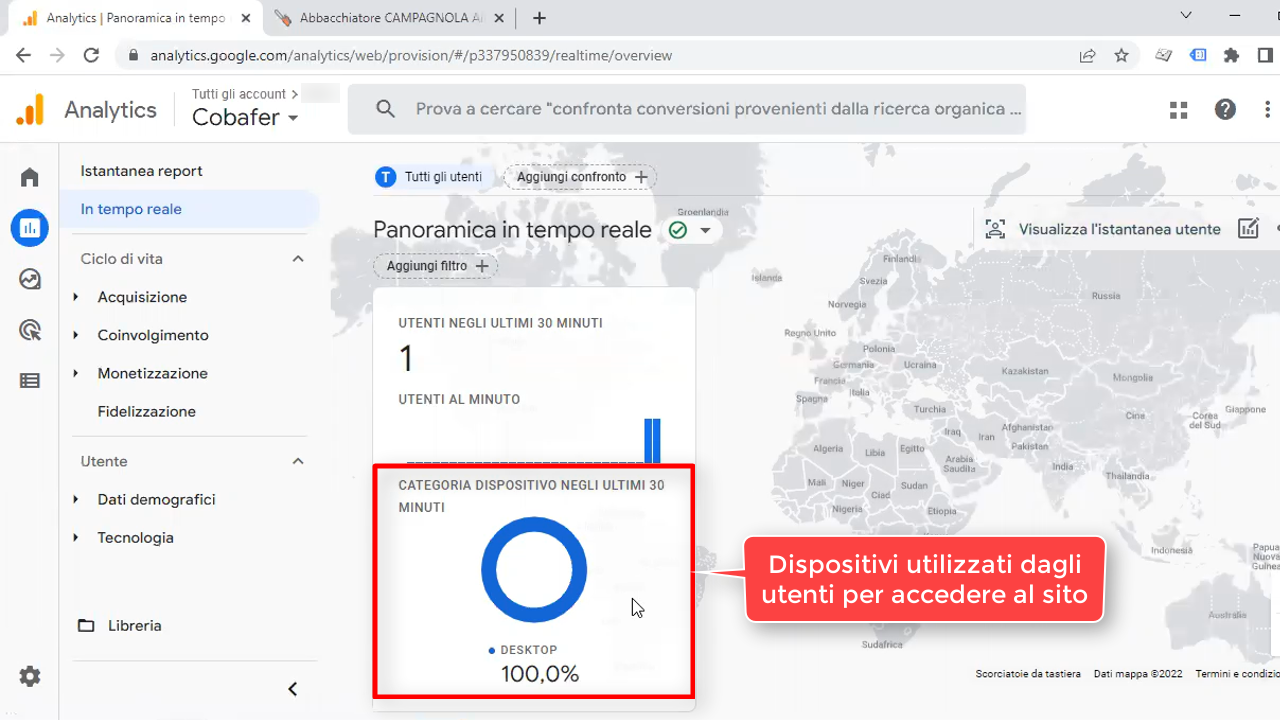
Task: Open the Home section in the sidebar
Action: coord(29,176)
